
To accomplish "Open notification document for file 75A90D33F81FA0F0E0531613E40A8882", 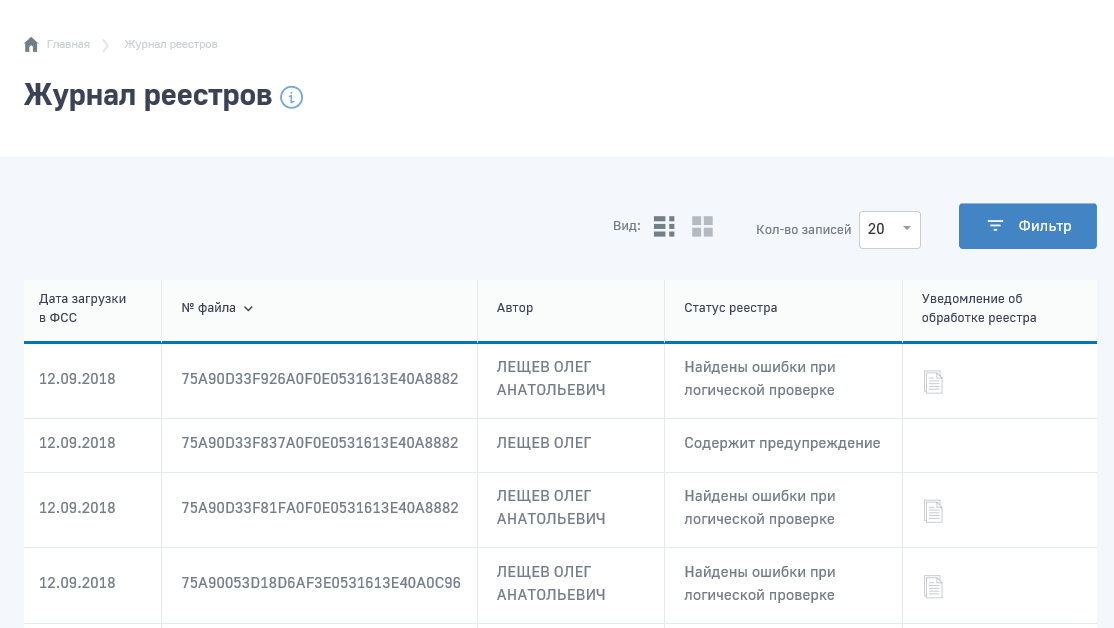I will tap(933, 511).
